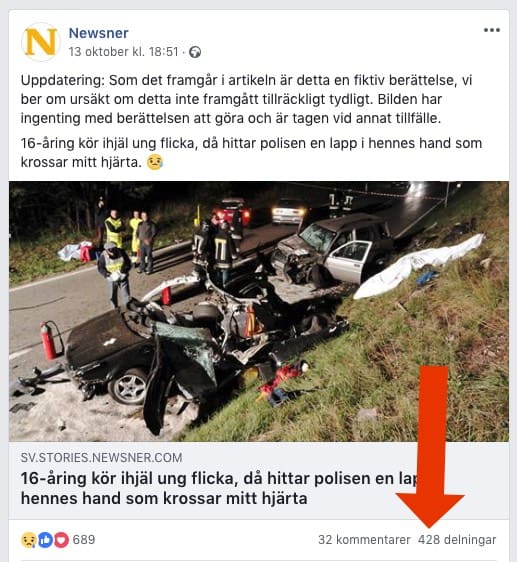
Task: Click the red arrow annotation
Action: coord(430,446)
